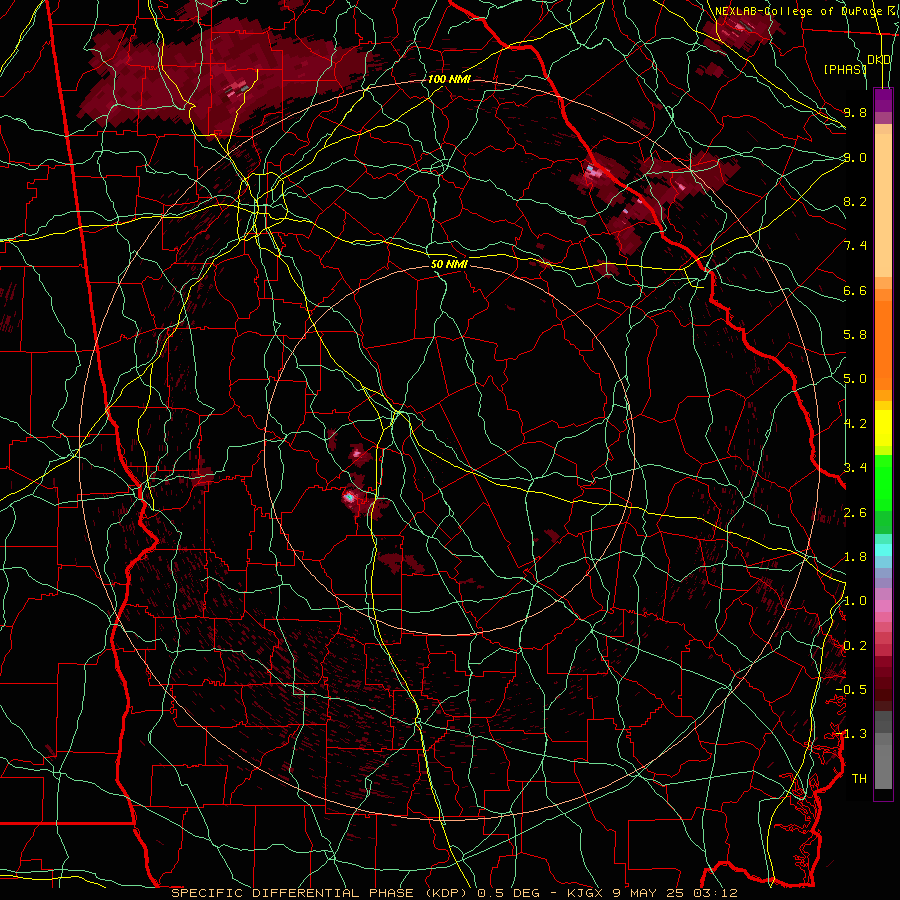Image resolution: width=900 pixels, height=900 pixels.
Task: Click the 2.6 value on the color scale
Action: tap(855, 512)
